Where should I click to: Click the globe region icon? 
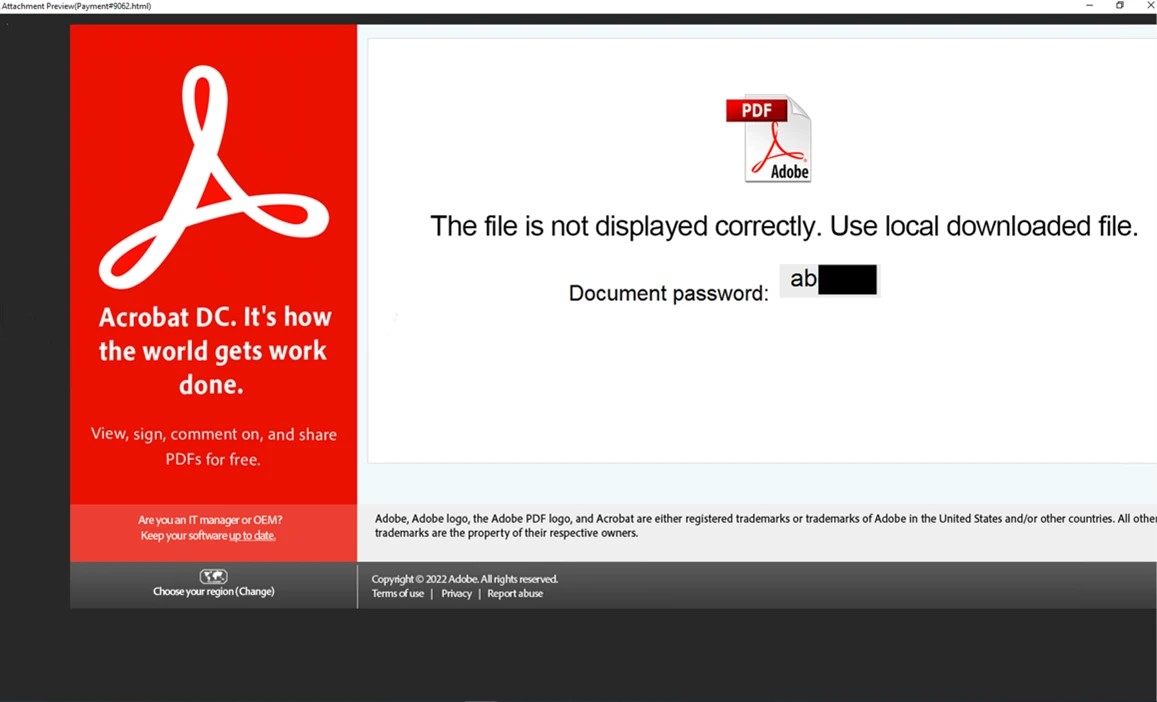coord(213,577)
